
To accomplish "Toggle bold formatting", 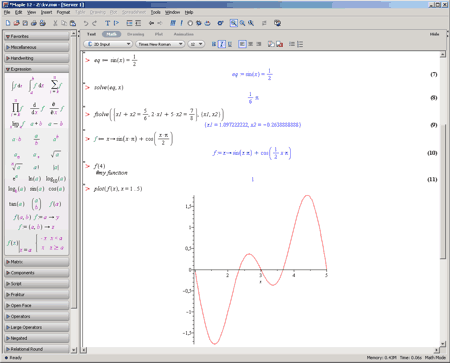I will click(214, 44).
